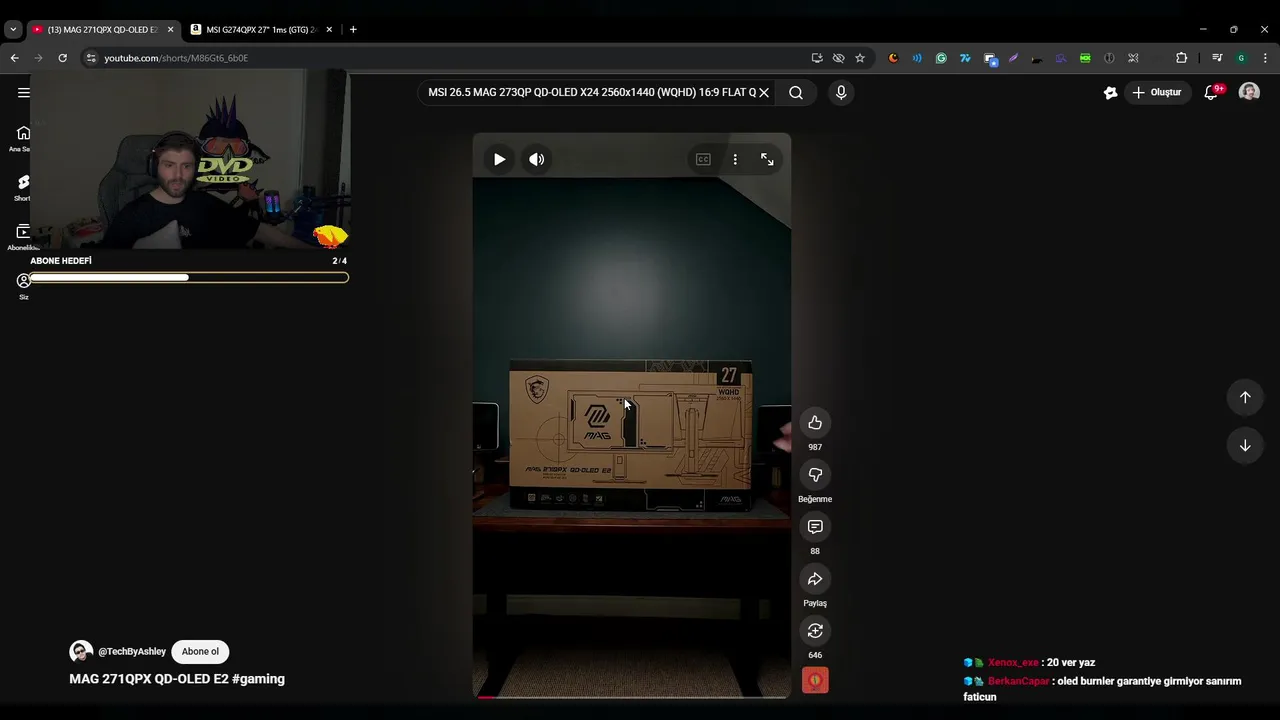Seek using the Shorts progress bar
This screenshot has width=1280, height=720.
[x=632, y=697]
